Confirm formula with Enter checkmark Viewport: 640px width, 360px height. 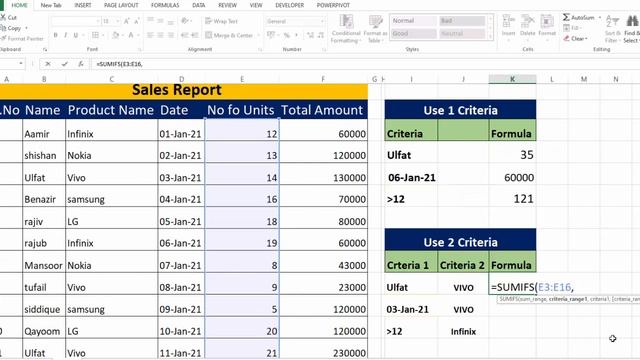point(64,64)
